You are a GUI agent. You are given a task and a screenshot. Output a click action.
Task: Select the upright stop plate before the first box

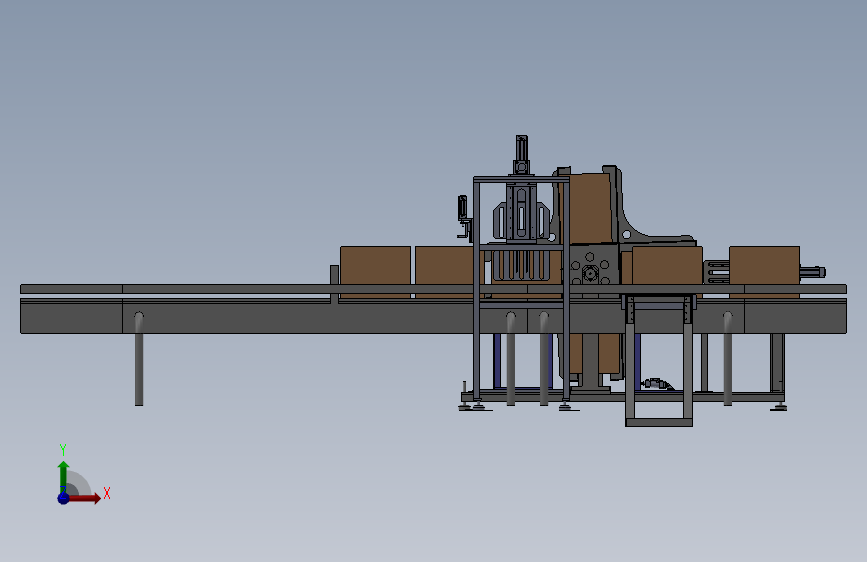point(334,283)
